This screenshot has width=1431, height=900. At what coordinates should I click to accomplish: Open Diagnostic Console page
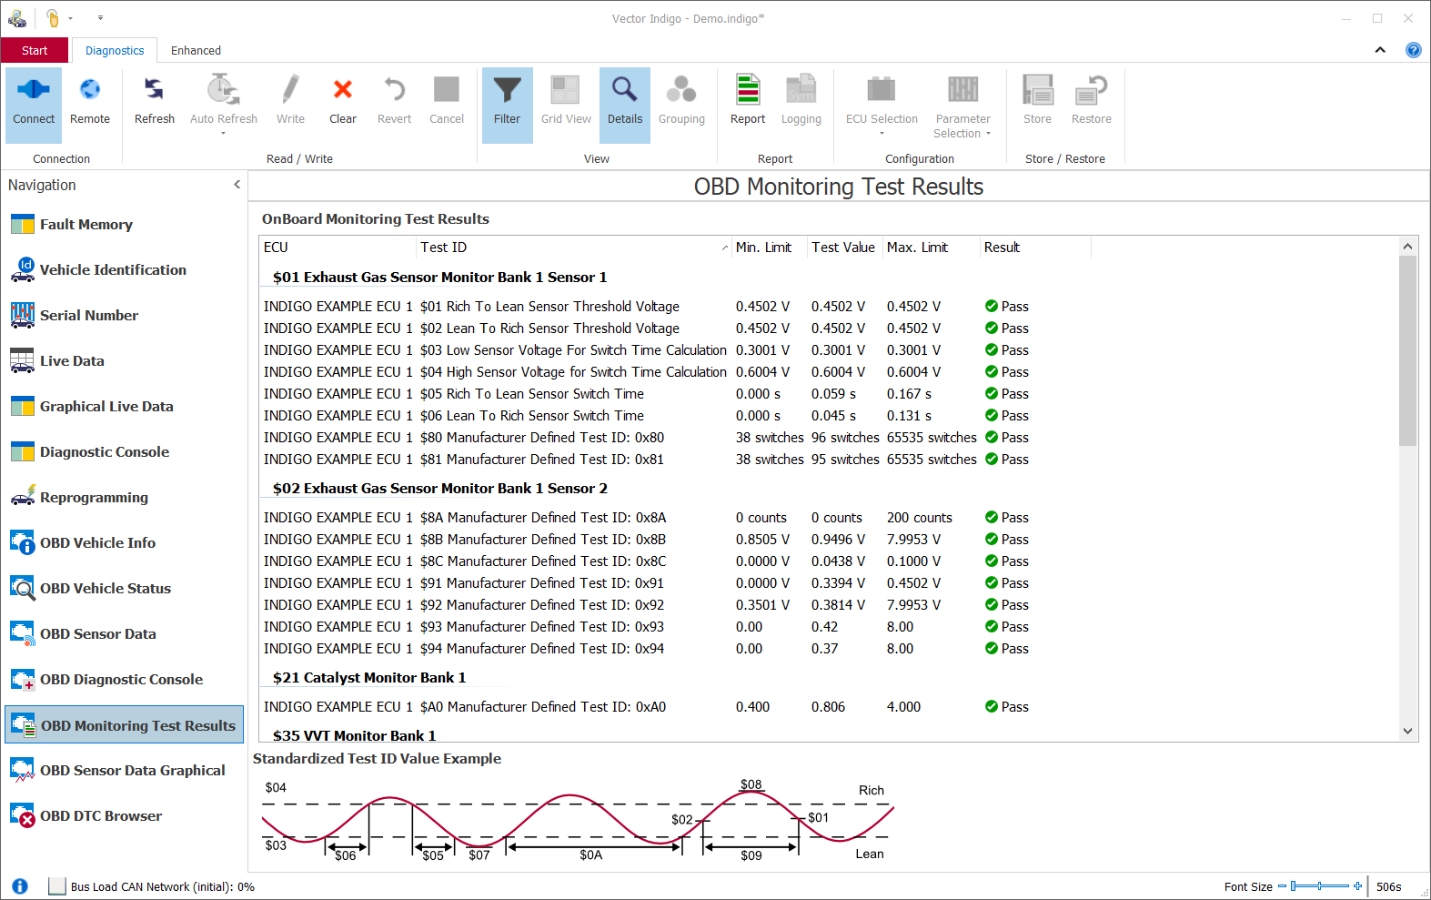(x=124, y=452)
